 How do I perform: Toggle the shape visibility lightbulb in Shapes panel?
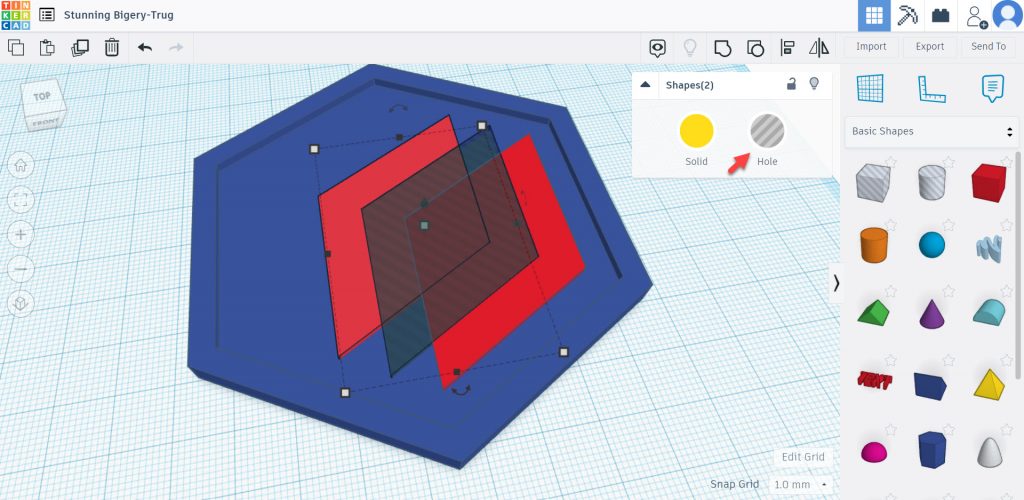pyautogui.click(x=814, y=84)
